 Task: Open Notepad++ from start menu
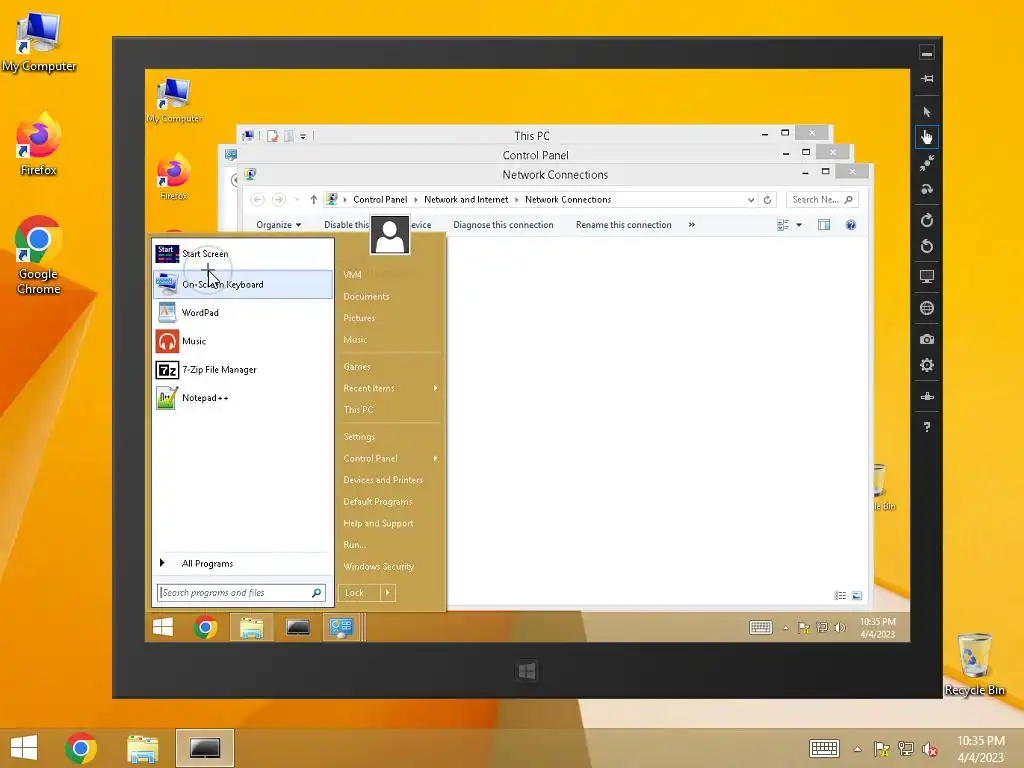point(242,398)
